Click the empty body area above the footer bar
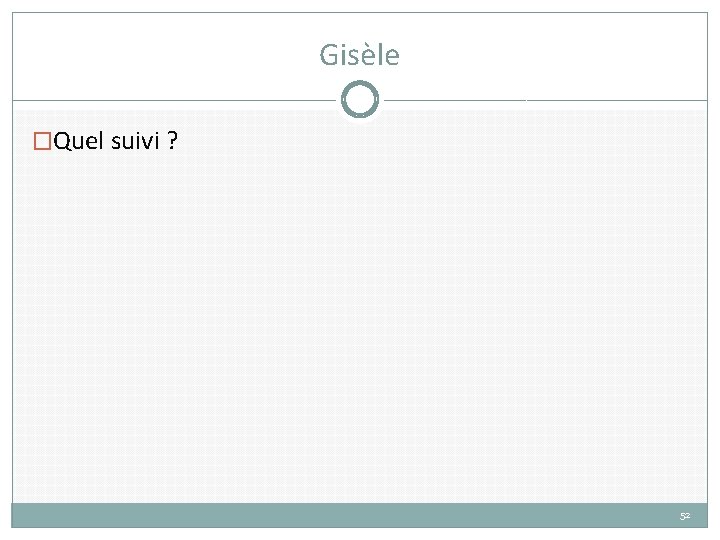Image resolution: width=720 pixels, height=540 pixels. click(360, 480)
